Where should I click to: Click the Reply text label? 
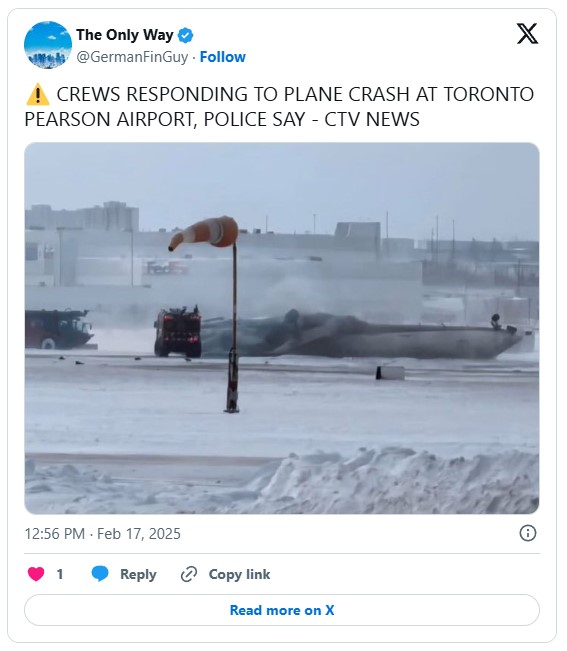pos(138,574)
